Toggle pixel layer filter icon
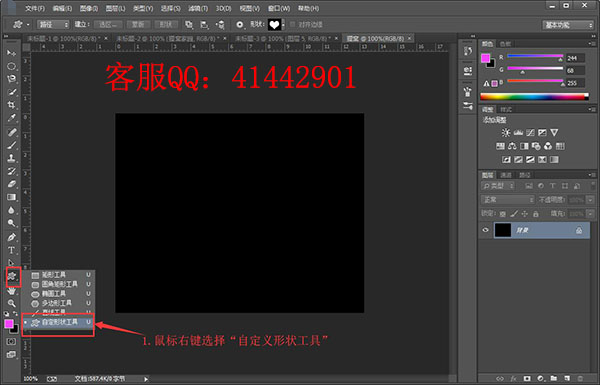This screenshot has width=600, height=385. pyautogui.click(x=529, y=186)
